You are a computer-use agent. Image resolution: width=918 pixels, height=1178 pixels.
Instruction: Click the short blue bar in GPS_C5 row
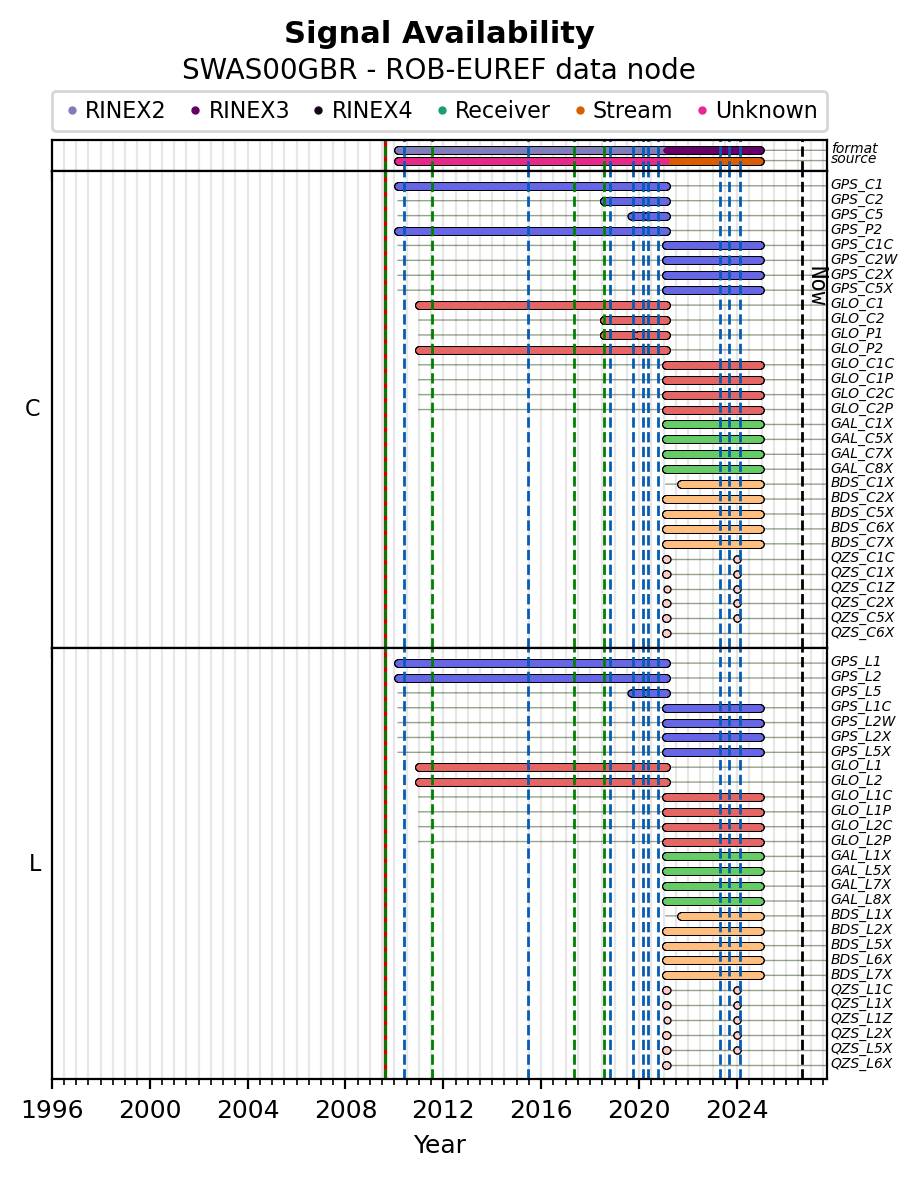(649, 216)
